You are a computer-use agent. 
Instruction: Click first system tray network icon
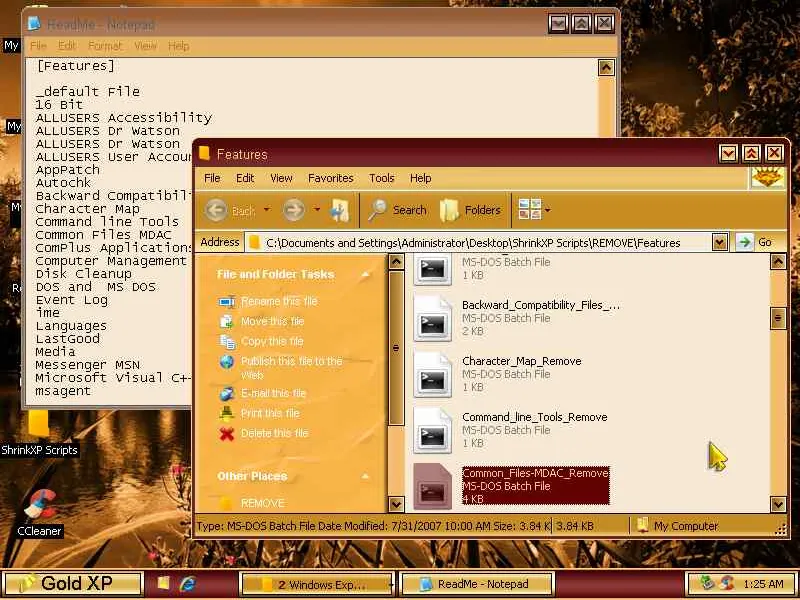pyautogui.click(x=707, y=583)
